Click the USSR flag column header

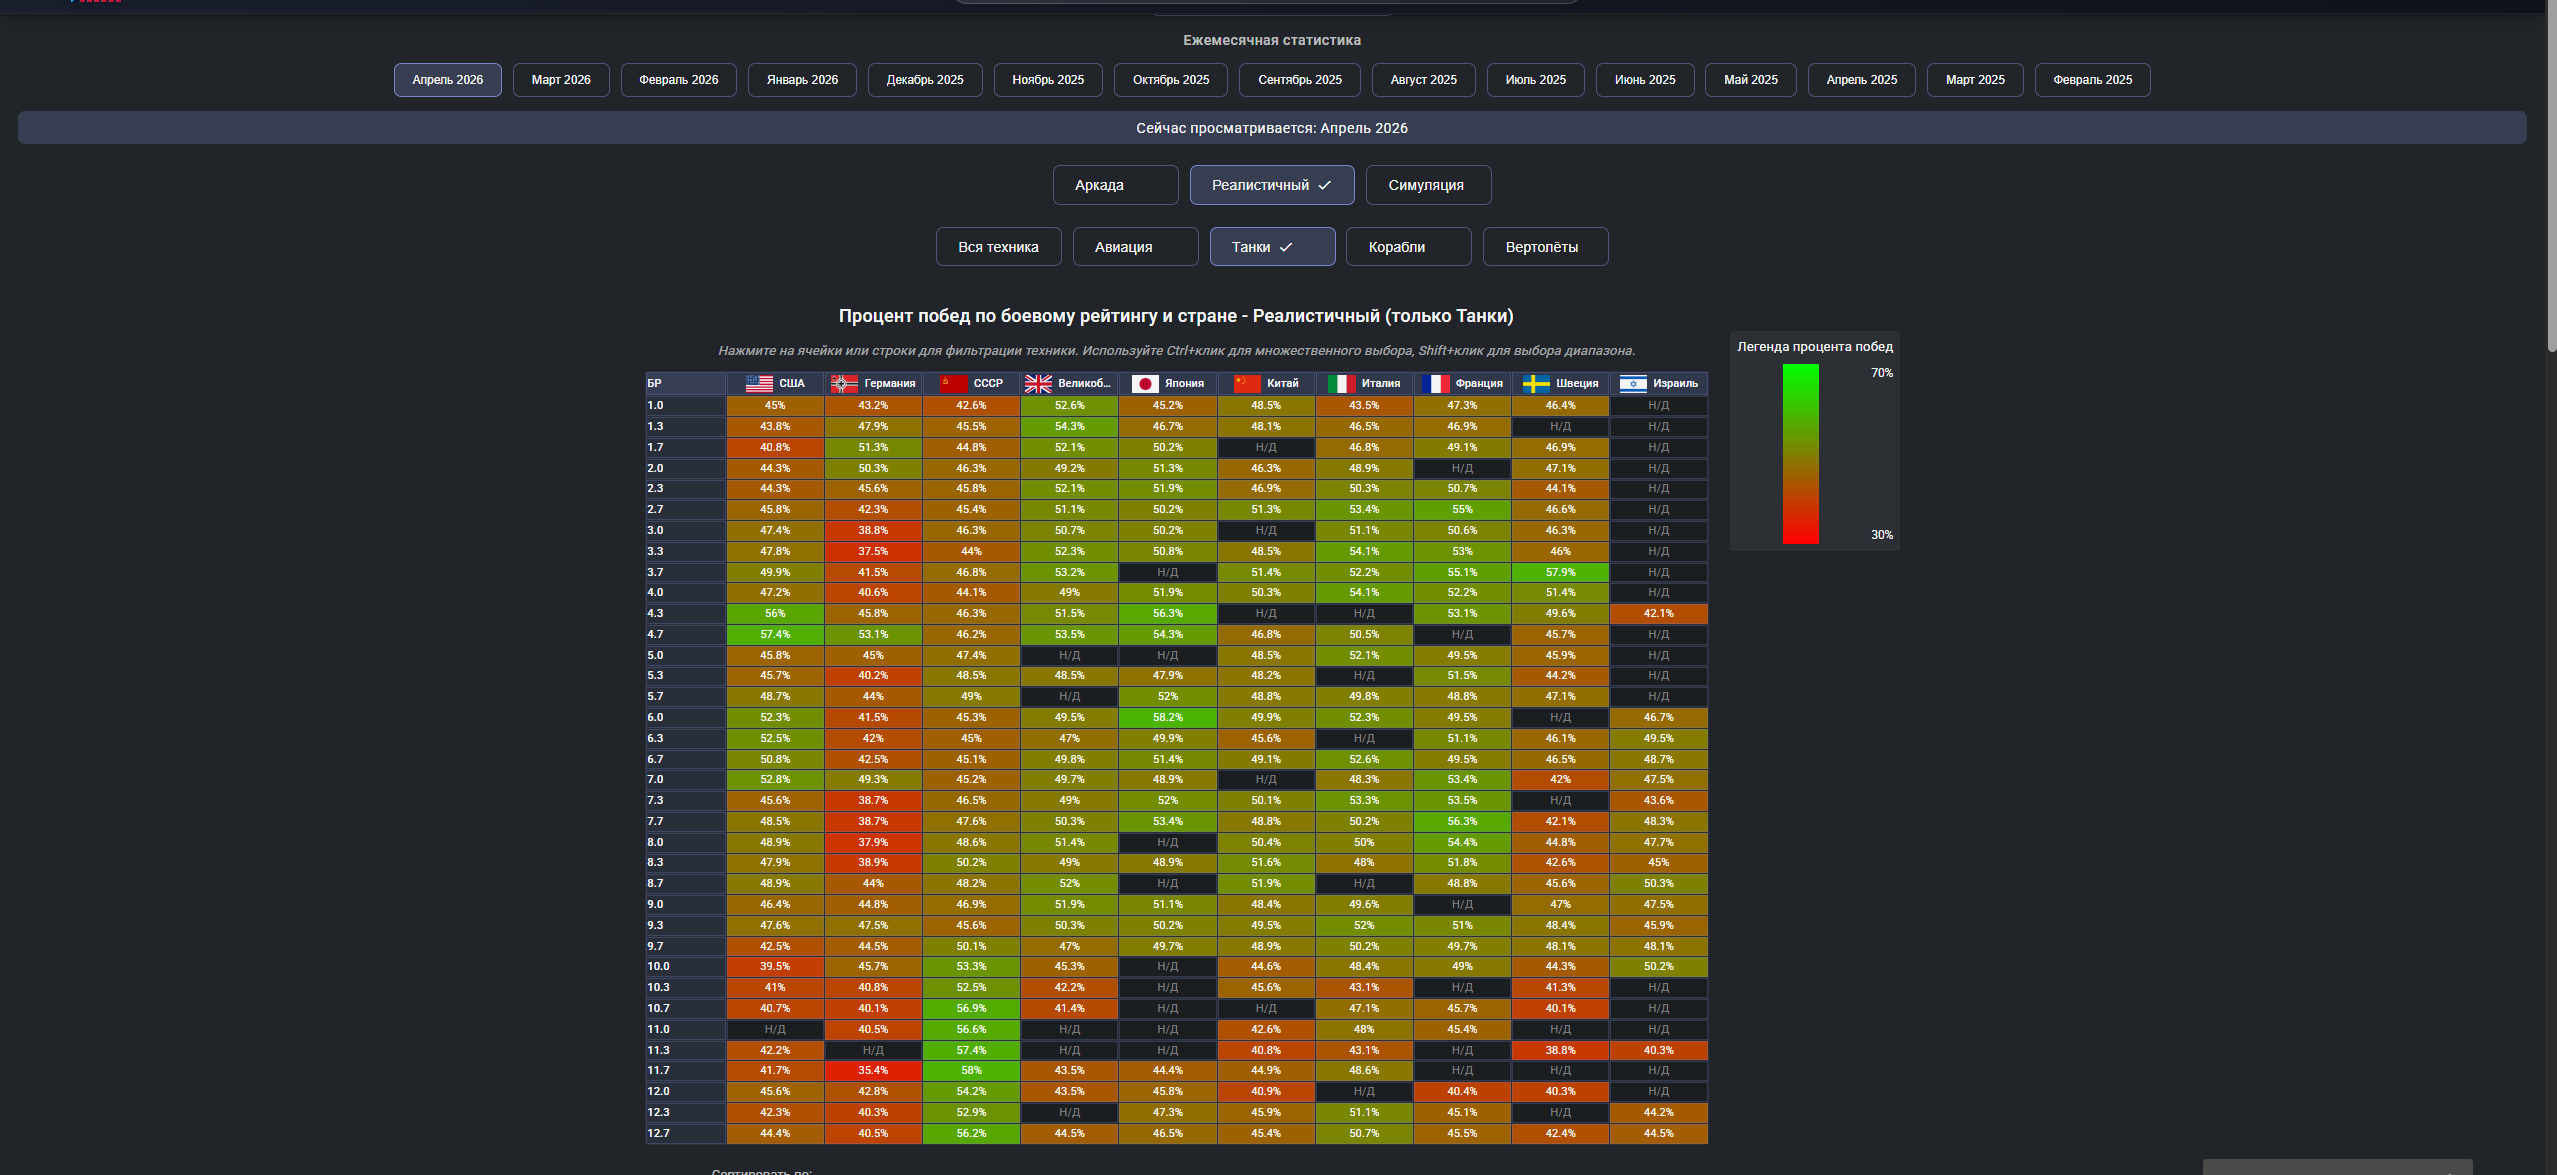pos(971,383)
